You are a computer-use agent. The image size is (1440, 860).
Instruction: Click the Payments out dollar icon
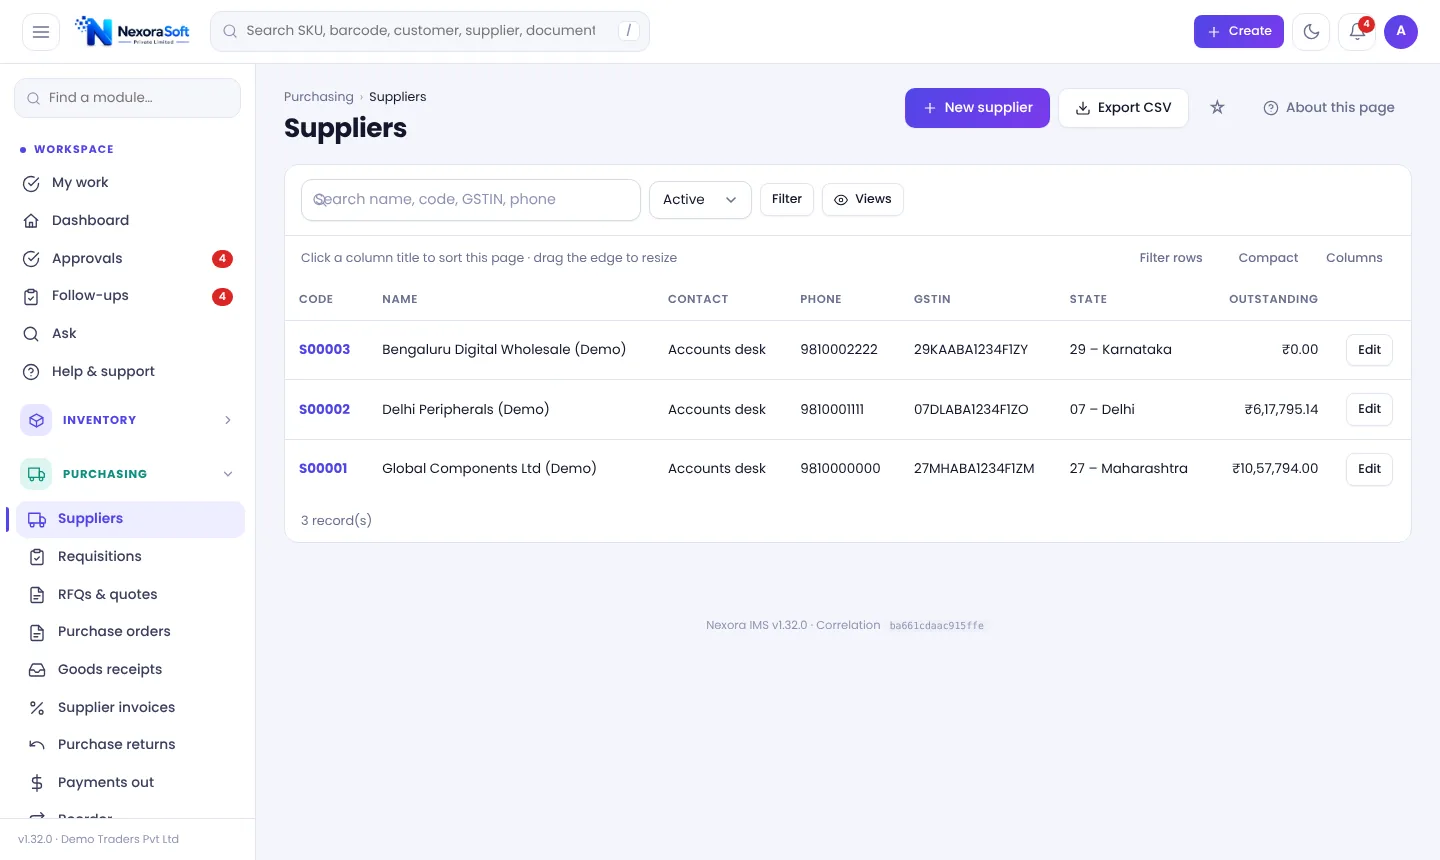pyautogui.click(x=37, y=783)
